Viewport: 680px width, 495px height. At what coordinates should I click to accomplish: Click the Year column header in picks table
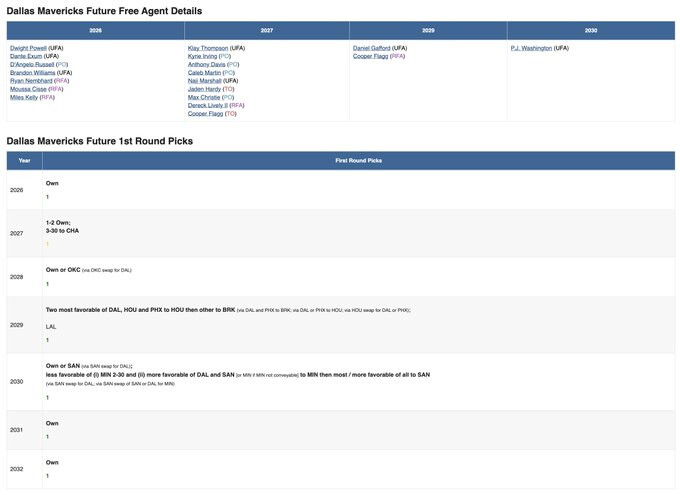24,161
